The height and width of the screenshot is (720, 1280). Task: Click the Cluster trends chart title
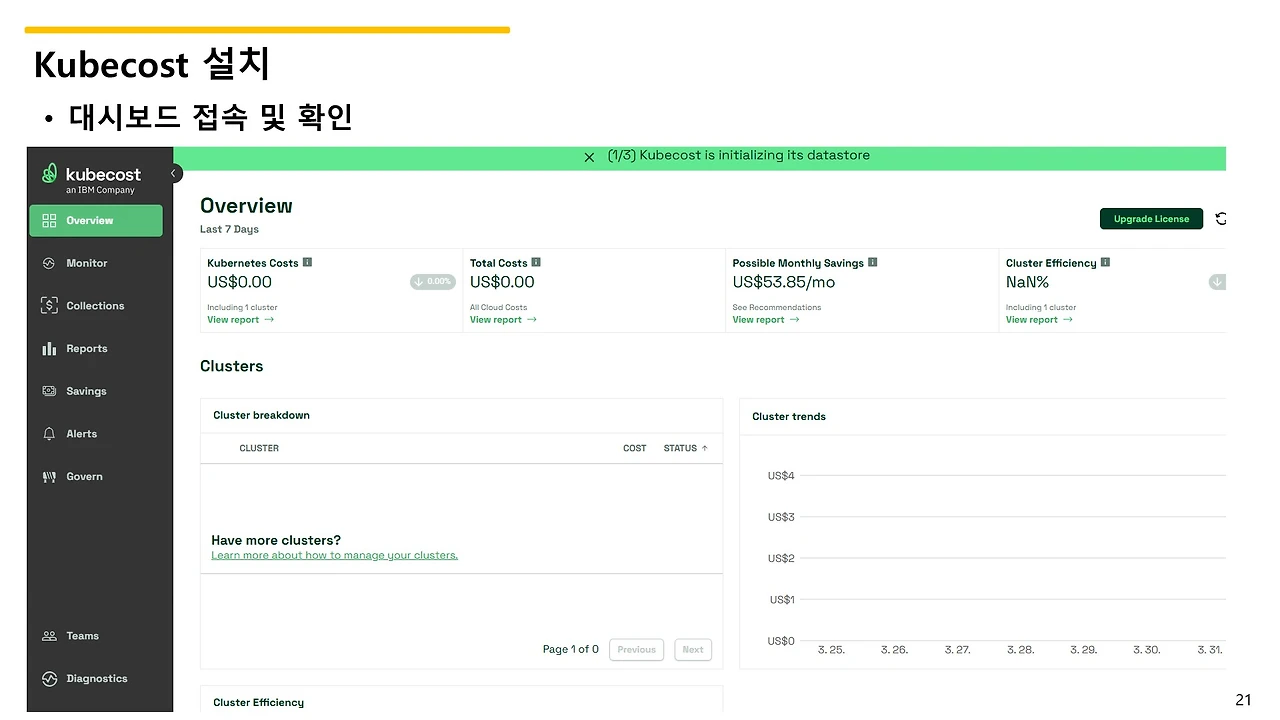pos(789,417)
